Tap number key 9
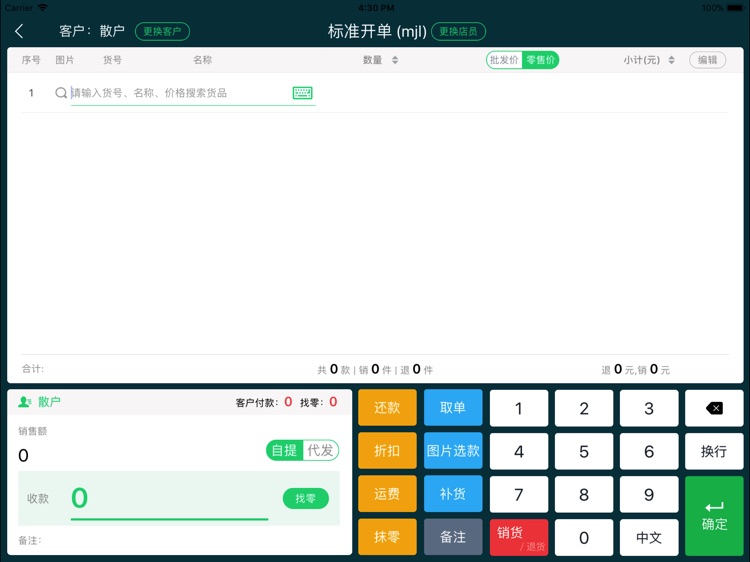This screenshot has width=750, height=562. click(649, 494)
